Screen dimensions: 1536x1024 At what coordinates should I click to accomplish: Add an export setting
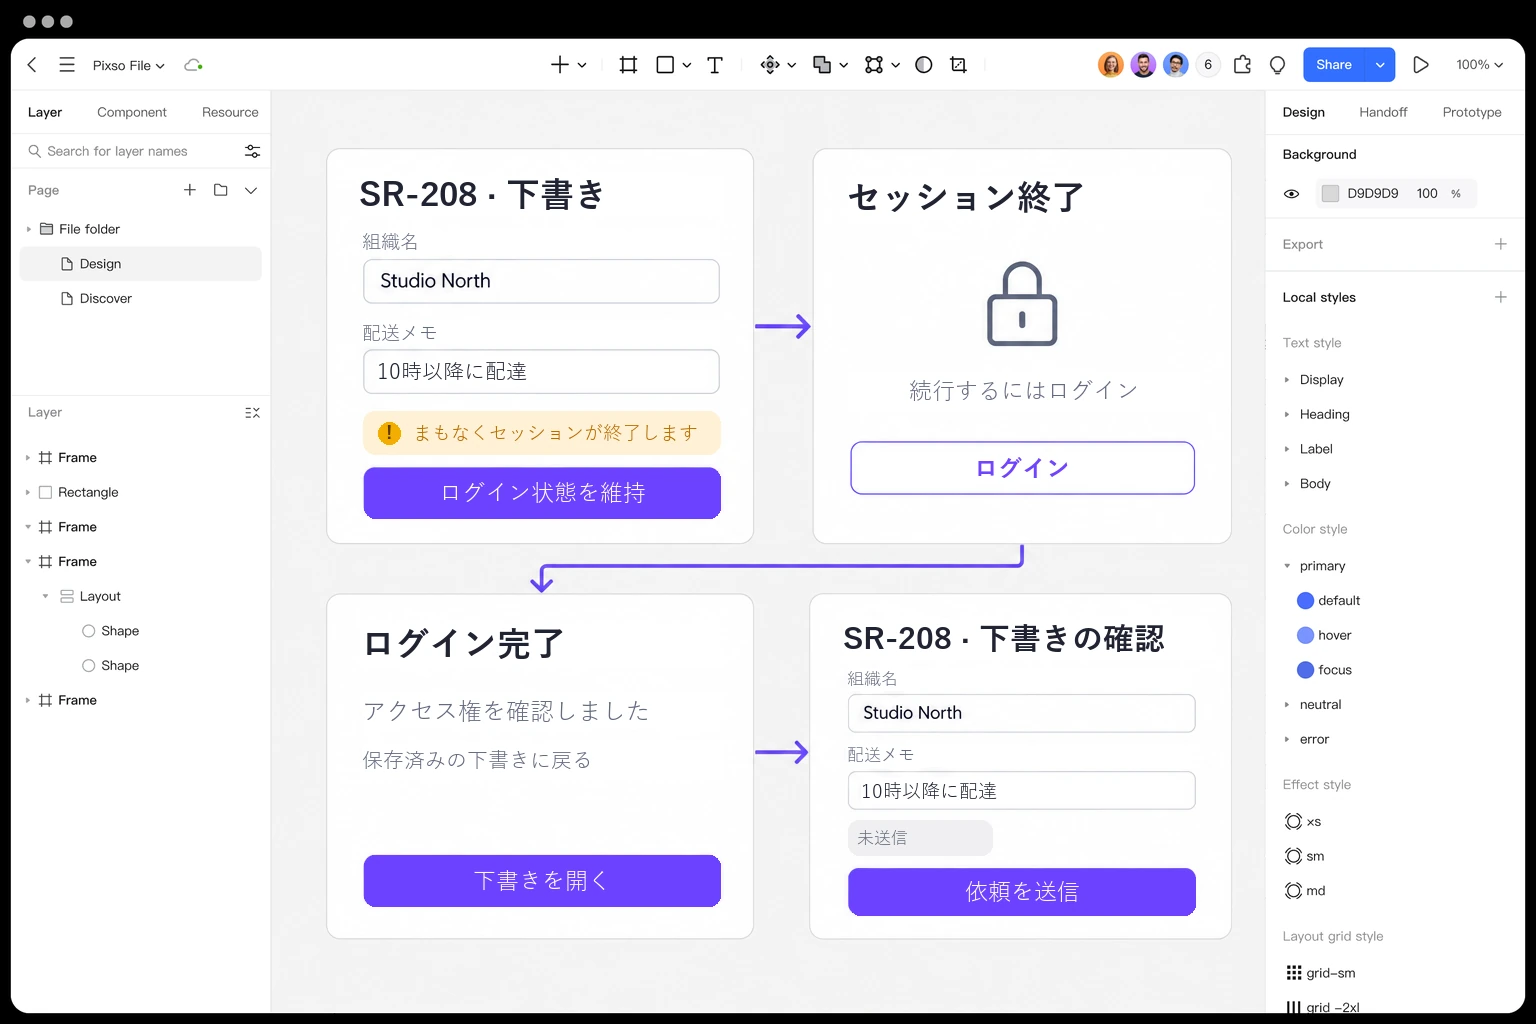(1500, 244)
